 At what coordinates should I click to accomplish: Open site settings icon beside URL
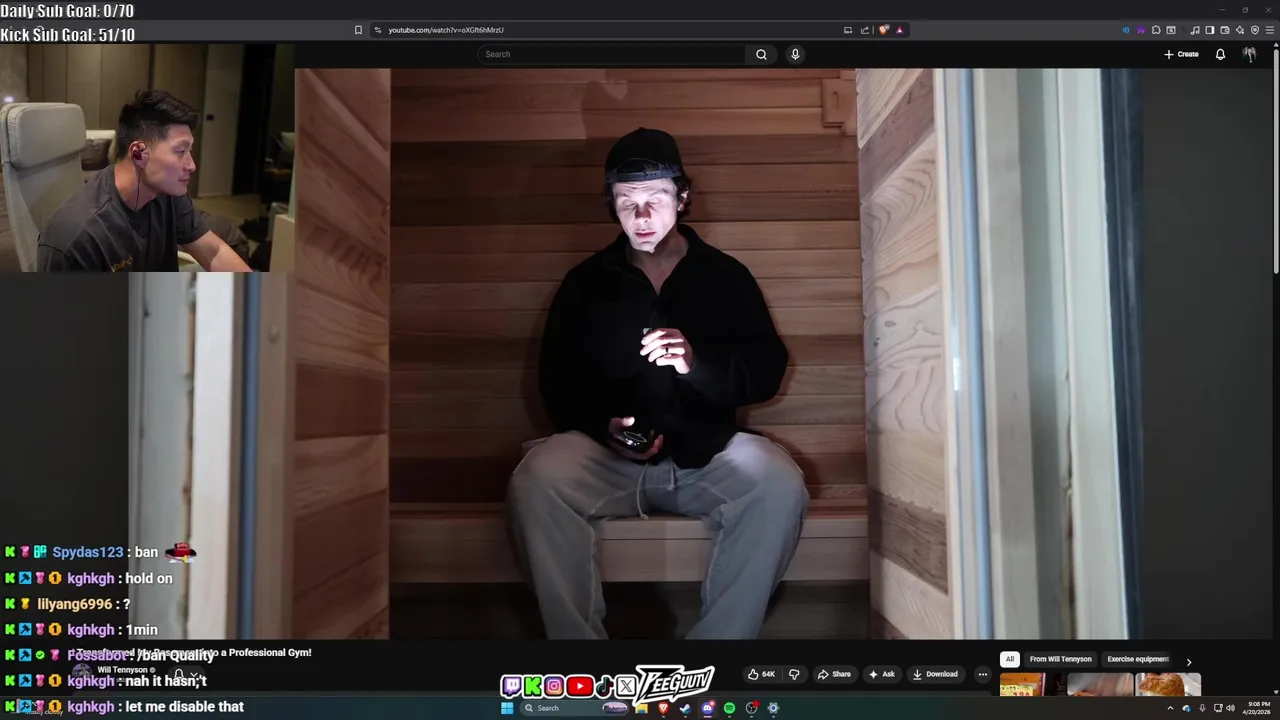[377, 30]
